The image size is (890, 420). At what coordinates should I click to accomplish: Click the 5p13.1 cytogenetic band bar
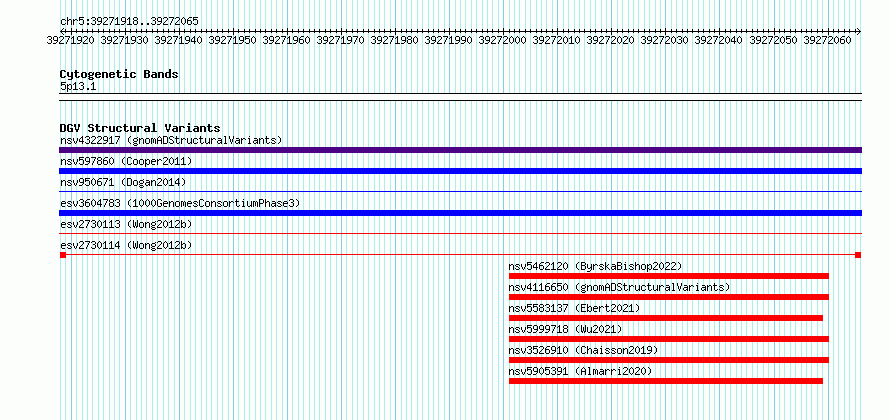point(460,97)
